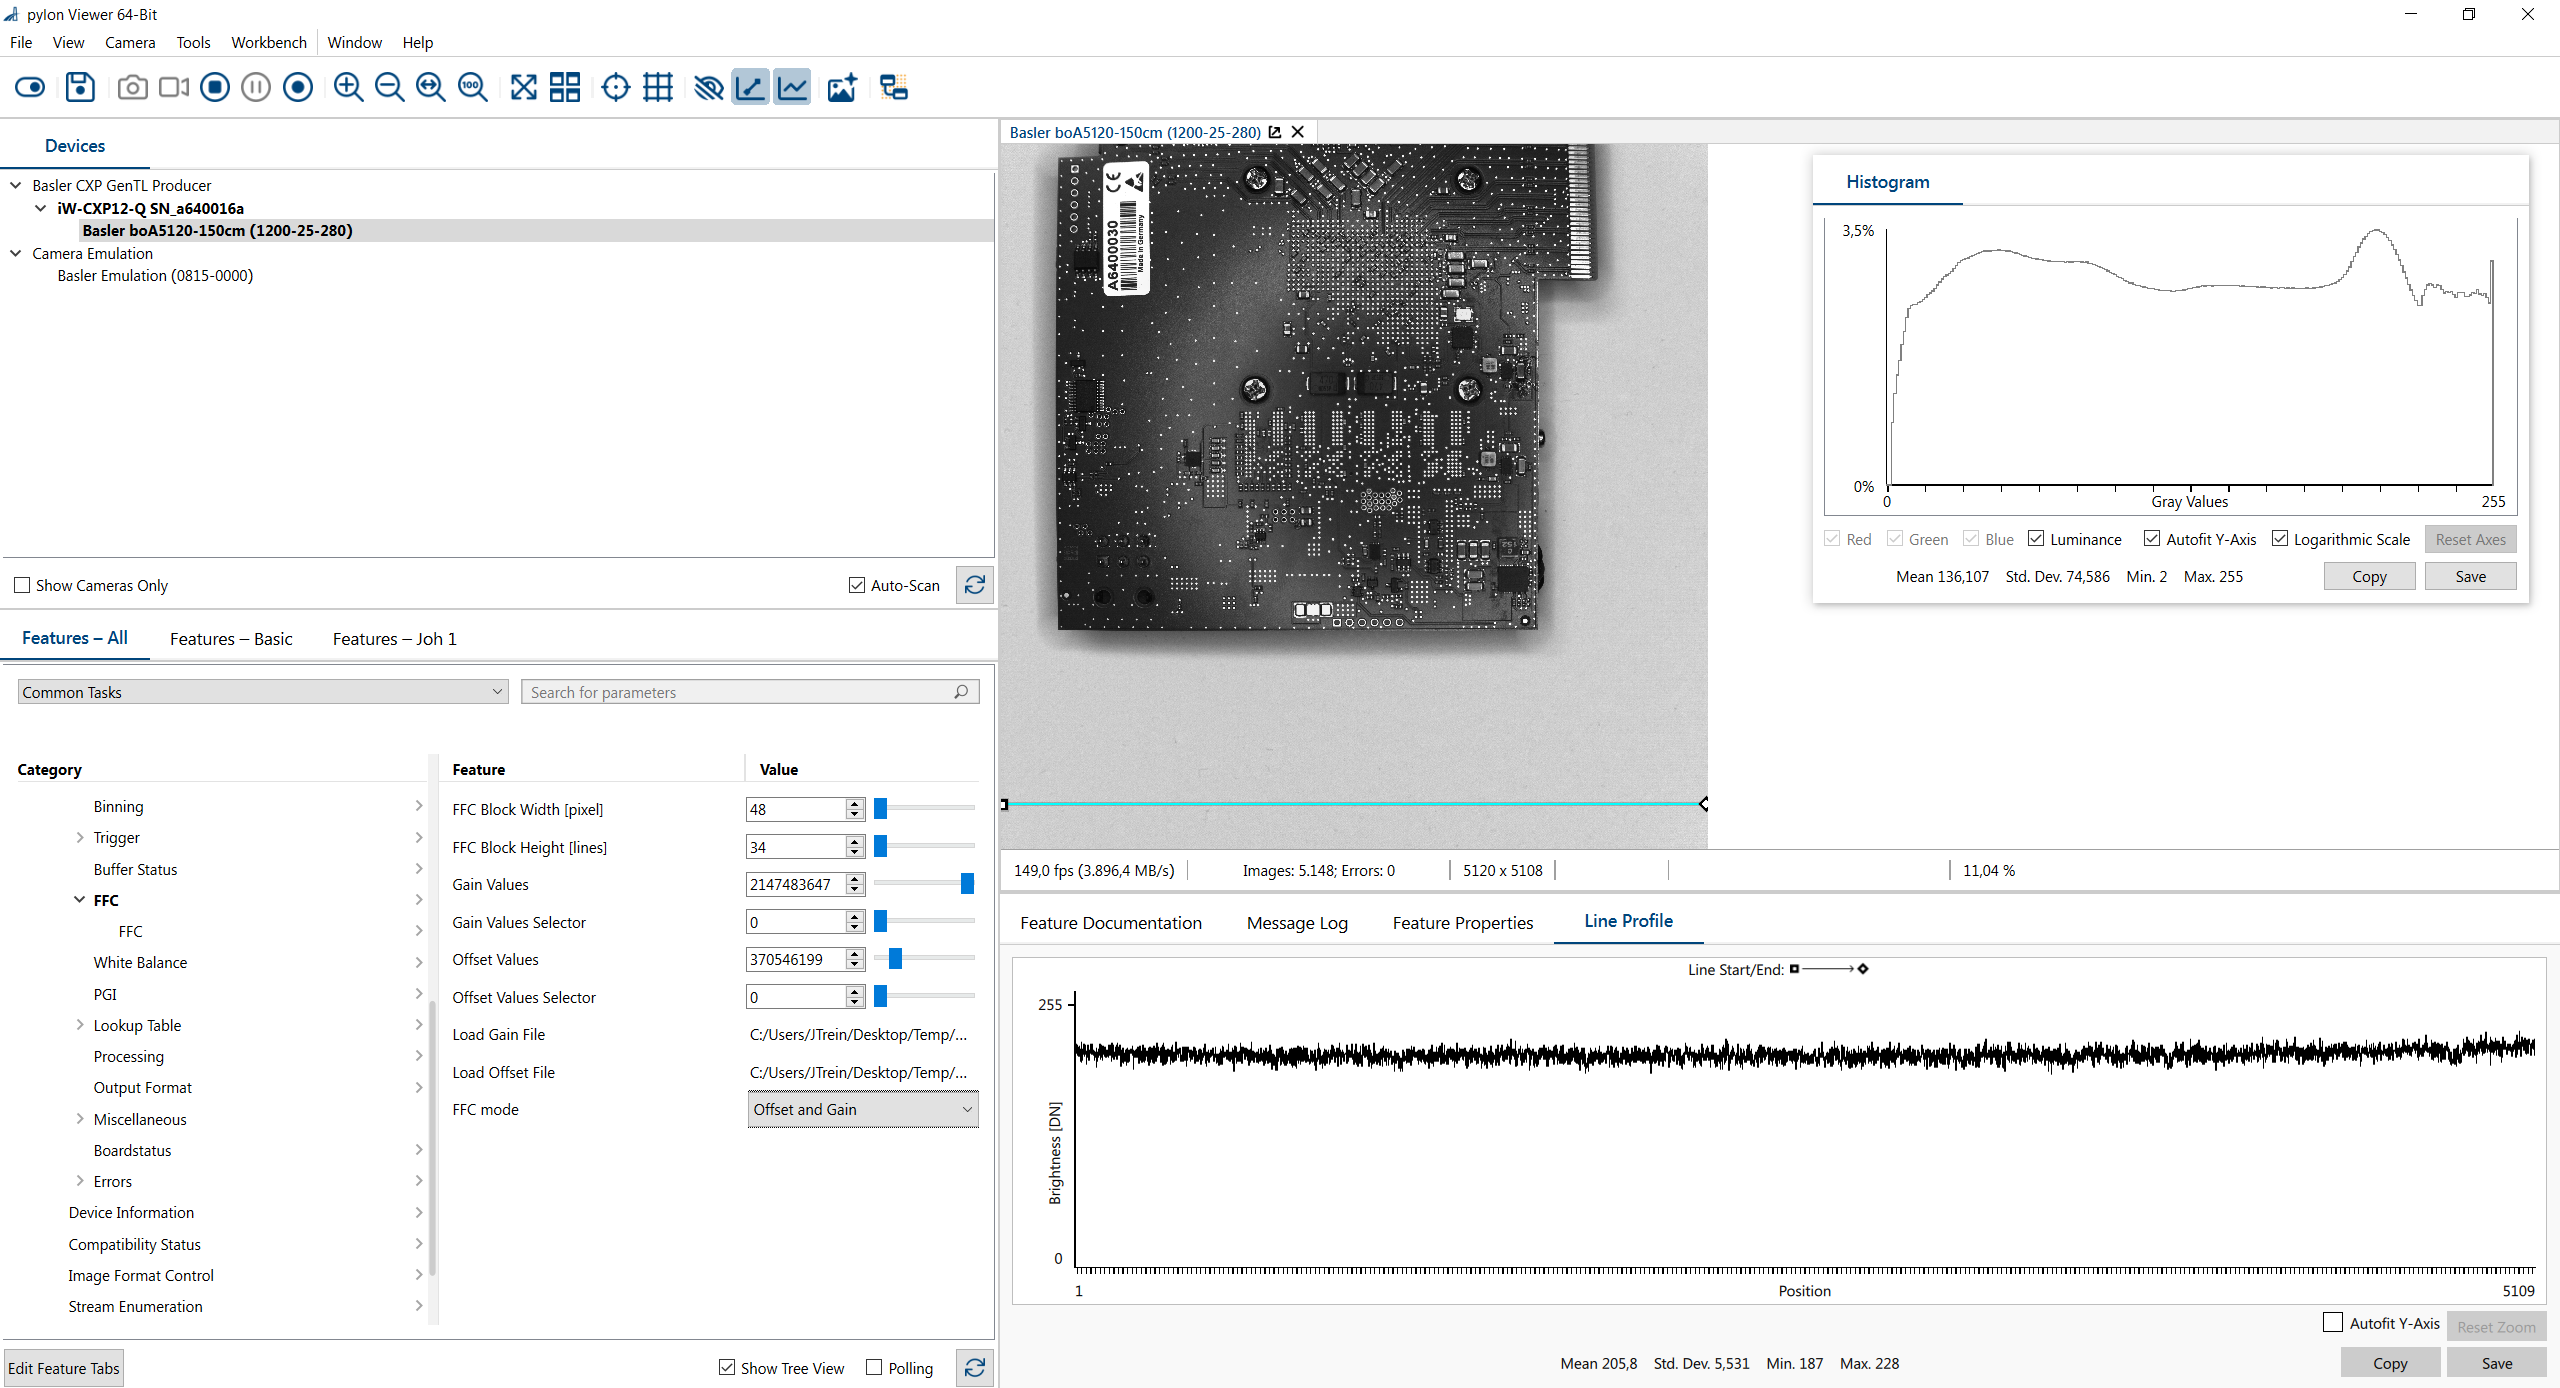Image resolution: width=2560 pixels, height=1388 pixels.
Task: Click the fullscreen expand arrows icon
Action: 524,88
